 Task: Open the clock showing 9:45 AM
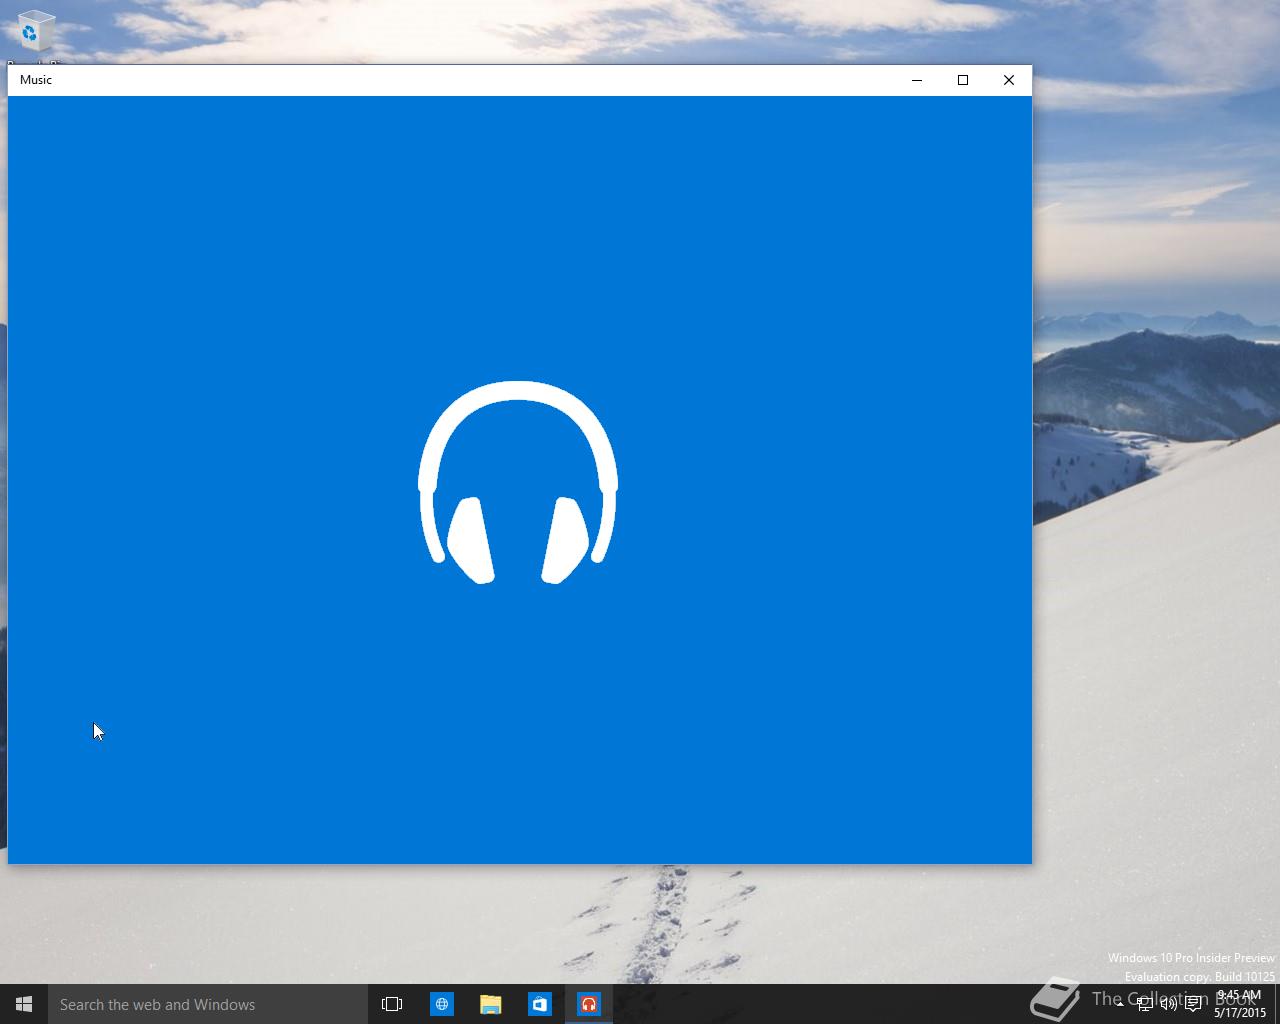coord(1240,1004)
